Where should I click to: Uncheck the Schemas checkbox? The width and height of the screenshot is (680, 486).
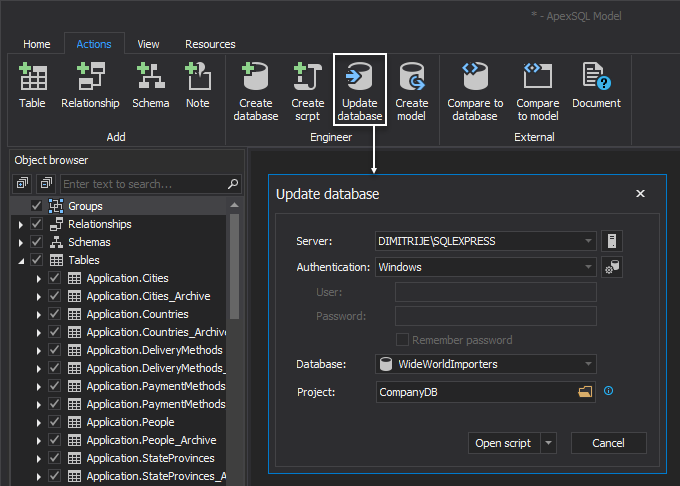[x=36, y=241]
